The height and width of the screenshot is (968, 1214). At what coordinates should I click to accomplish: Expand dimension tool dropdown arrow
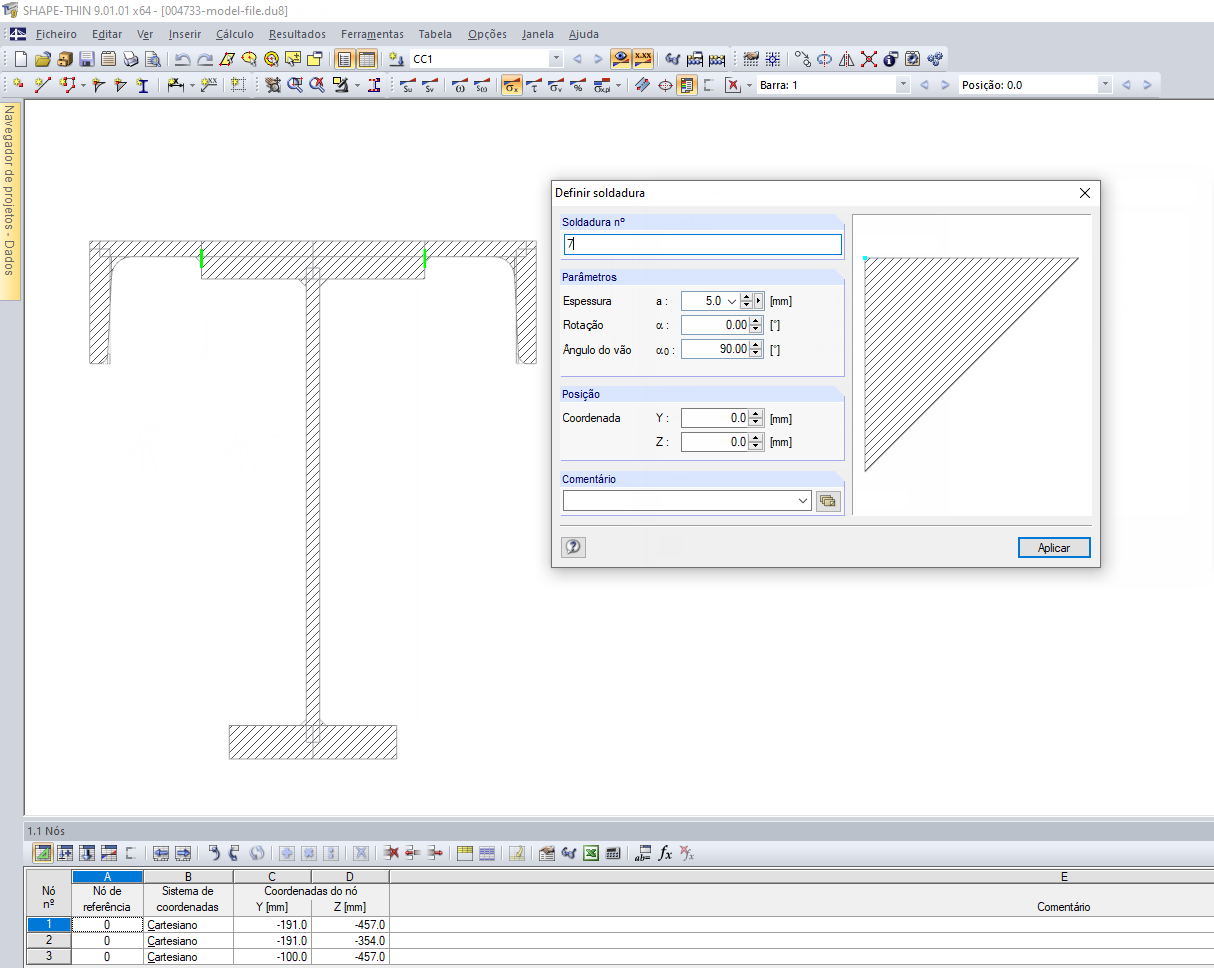coord(192,85)
